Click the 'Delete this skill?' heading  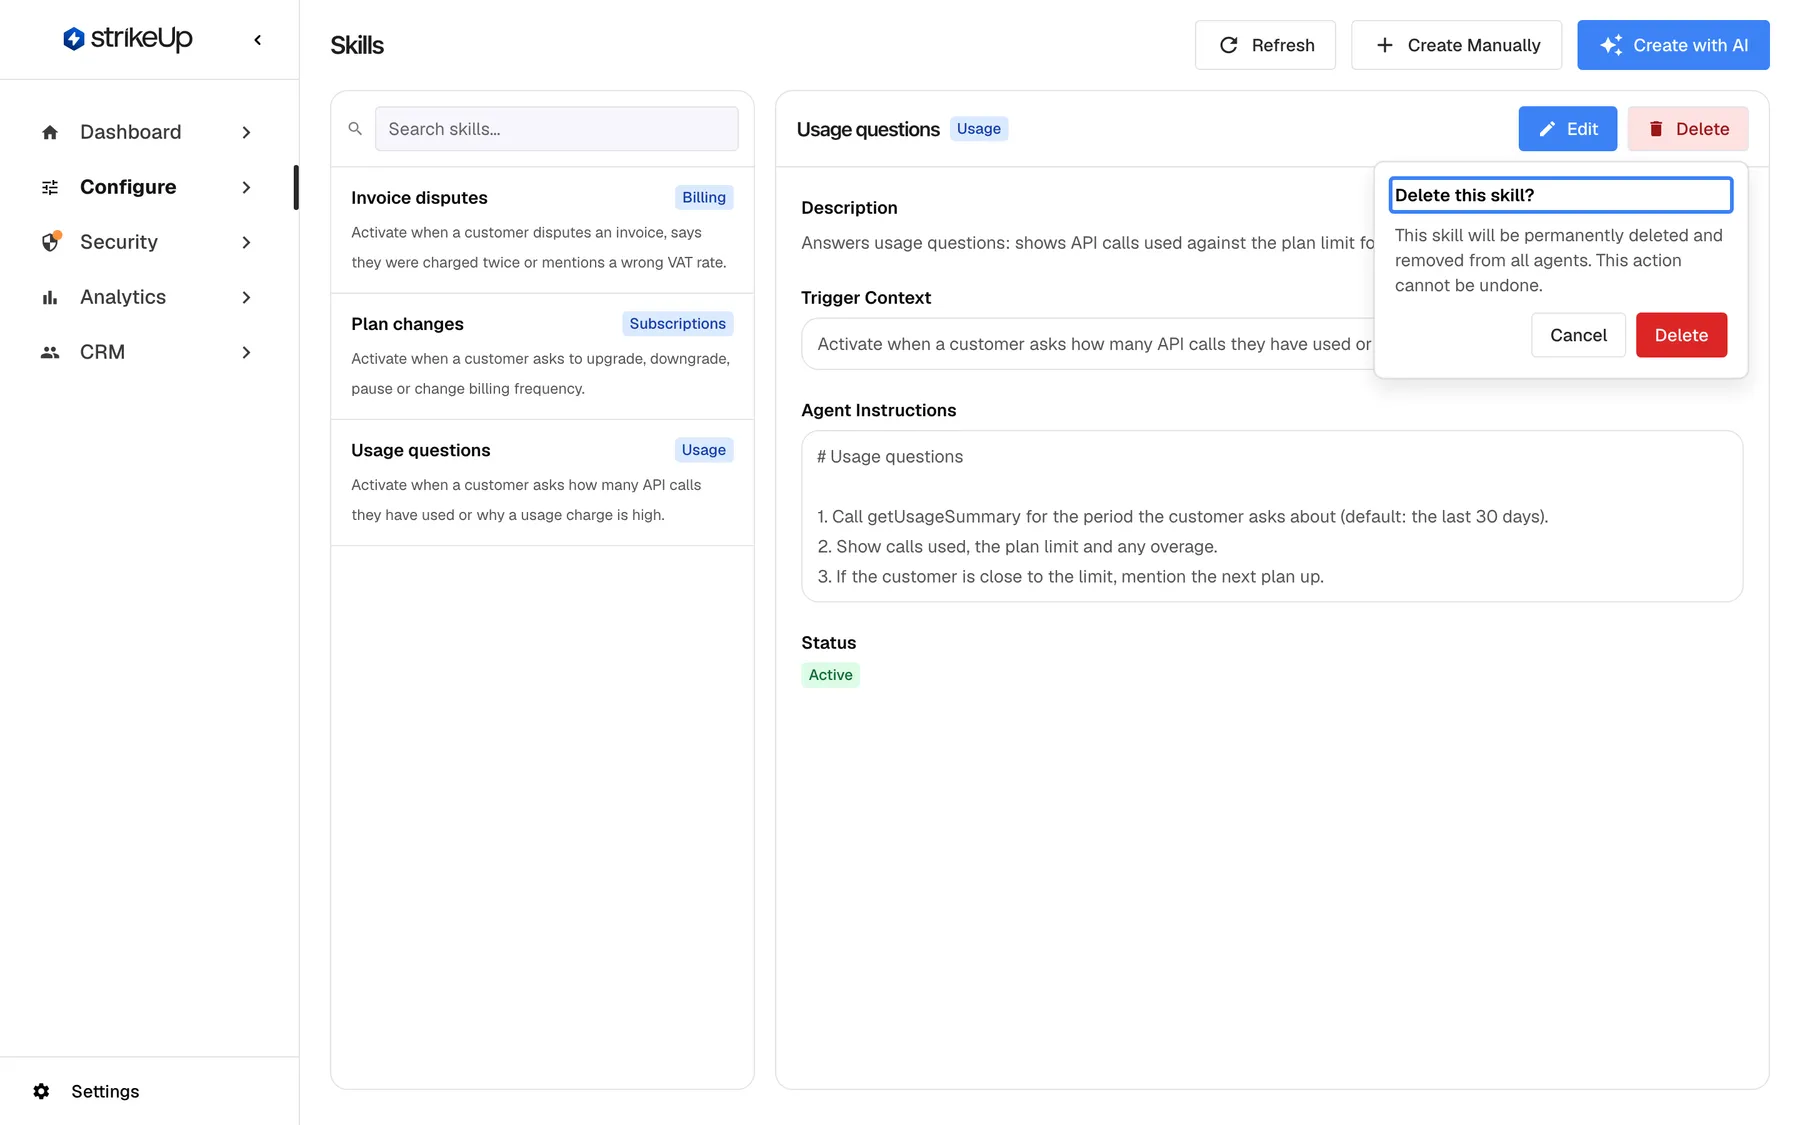pyautogui.click(x=1560, y=195)
